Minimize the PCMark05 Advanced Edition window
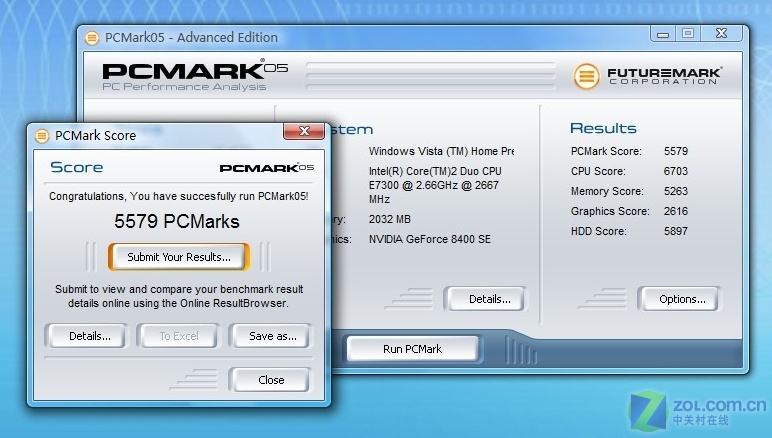The image size is (772, 438). [663, 34]
